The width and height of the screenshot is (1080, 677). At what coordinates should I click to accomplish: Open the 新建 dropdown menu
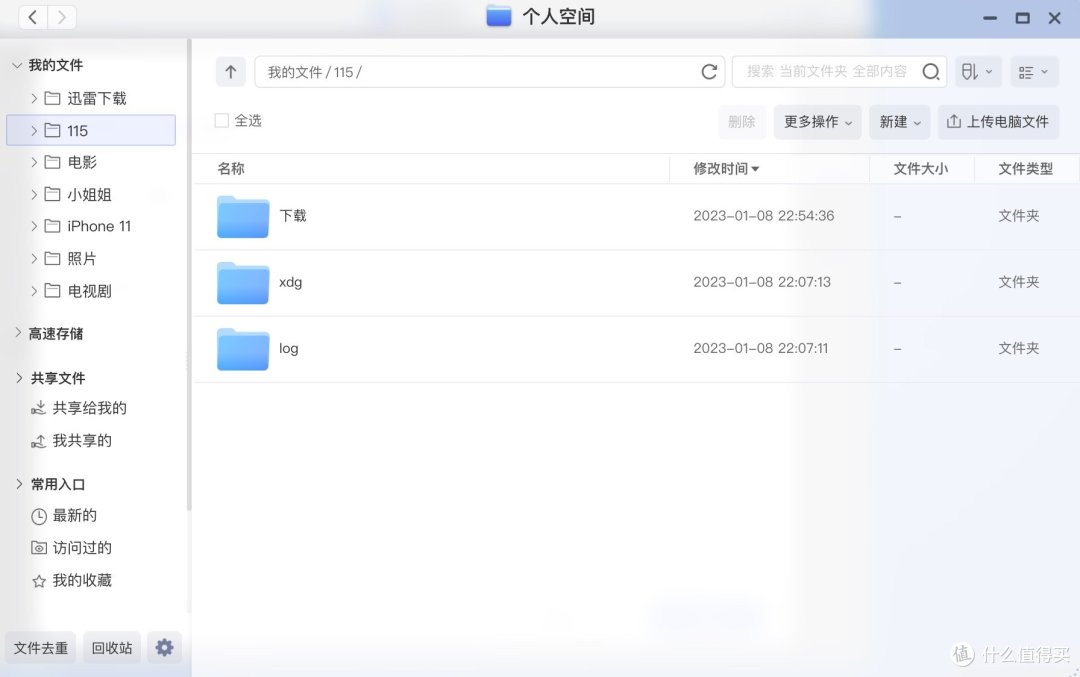[x=898, y=121]
